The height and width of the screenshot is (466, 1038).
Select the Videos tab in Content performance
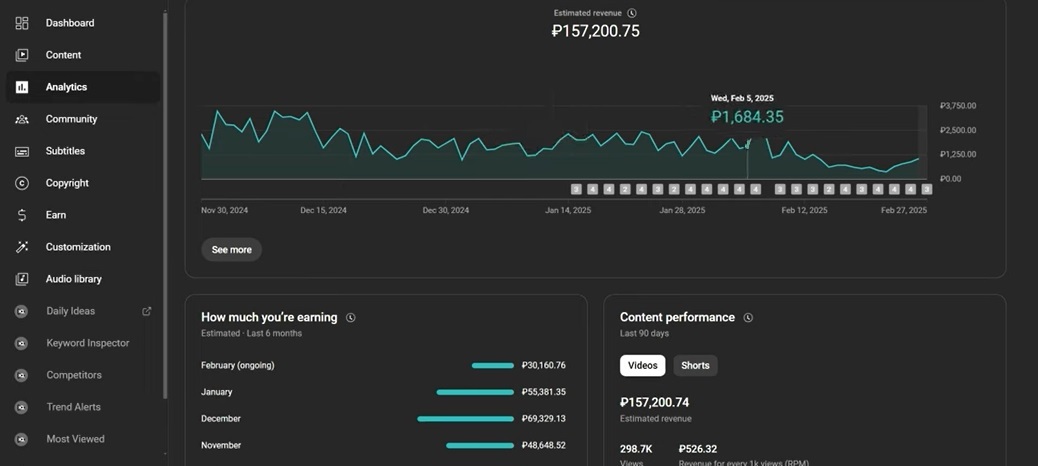click(642, 365)
